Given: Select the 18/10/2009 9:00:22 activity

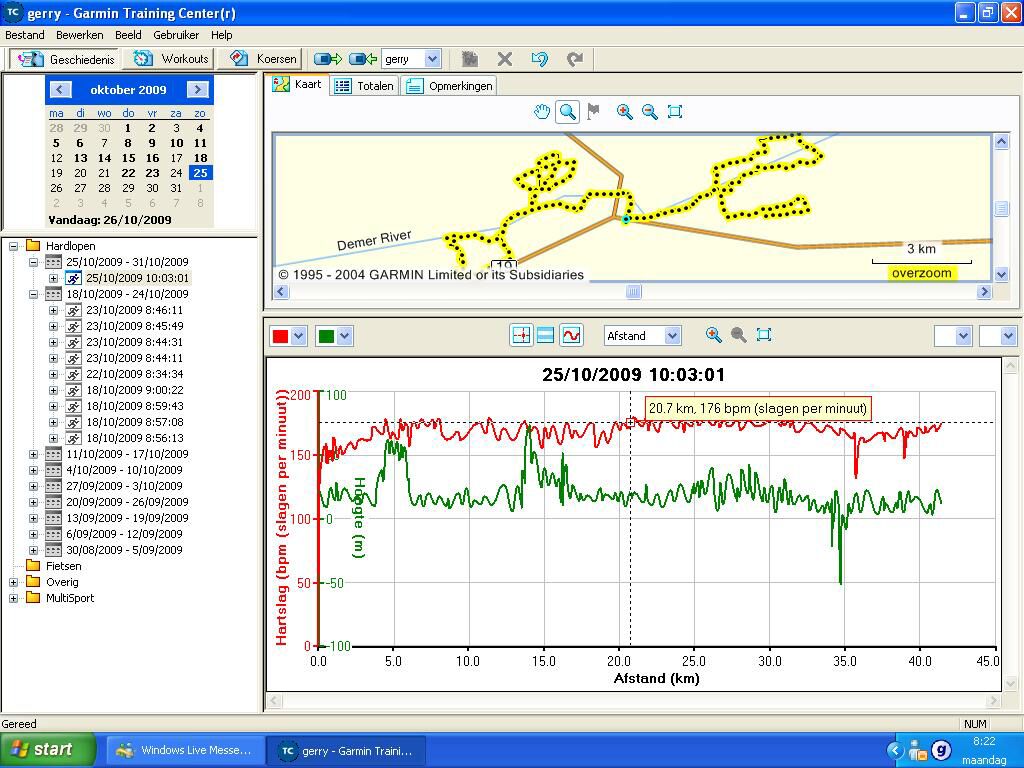Looking at the screenshot, I should click(x=135, y=390).
